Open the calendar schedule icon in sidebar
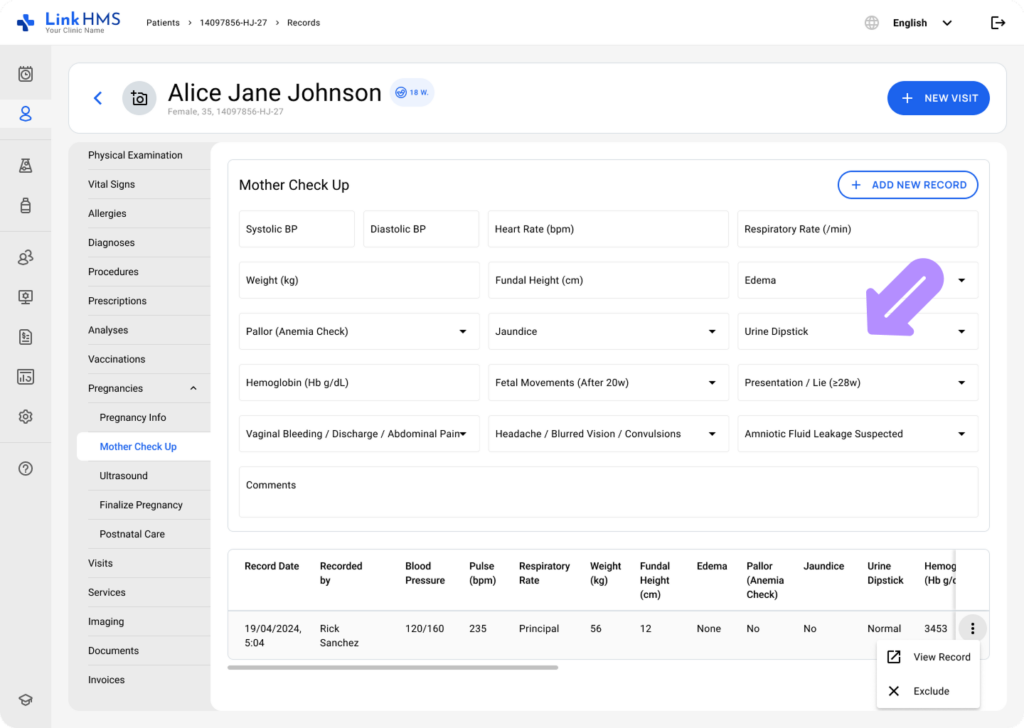Image resolution: width=1024 pixels, height=728 pixels. pos(26,74)
